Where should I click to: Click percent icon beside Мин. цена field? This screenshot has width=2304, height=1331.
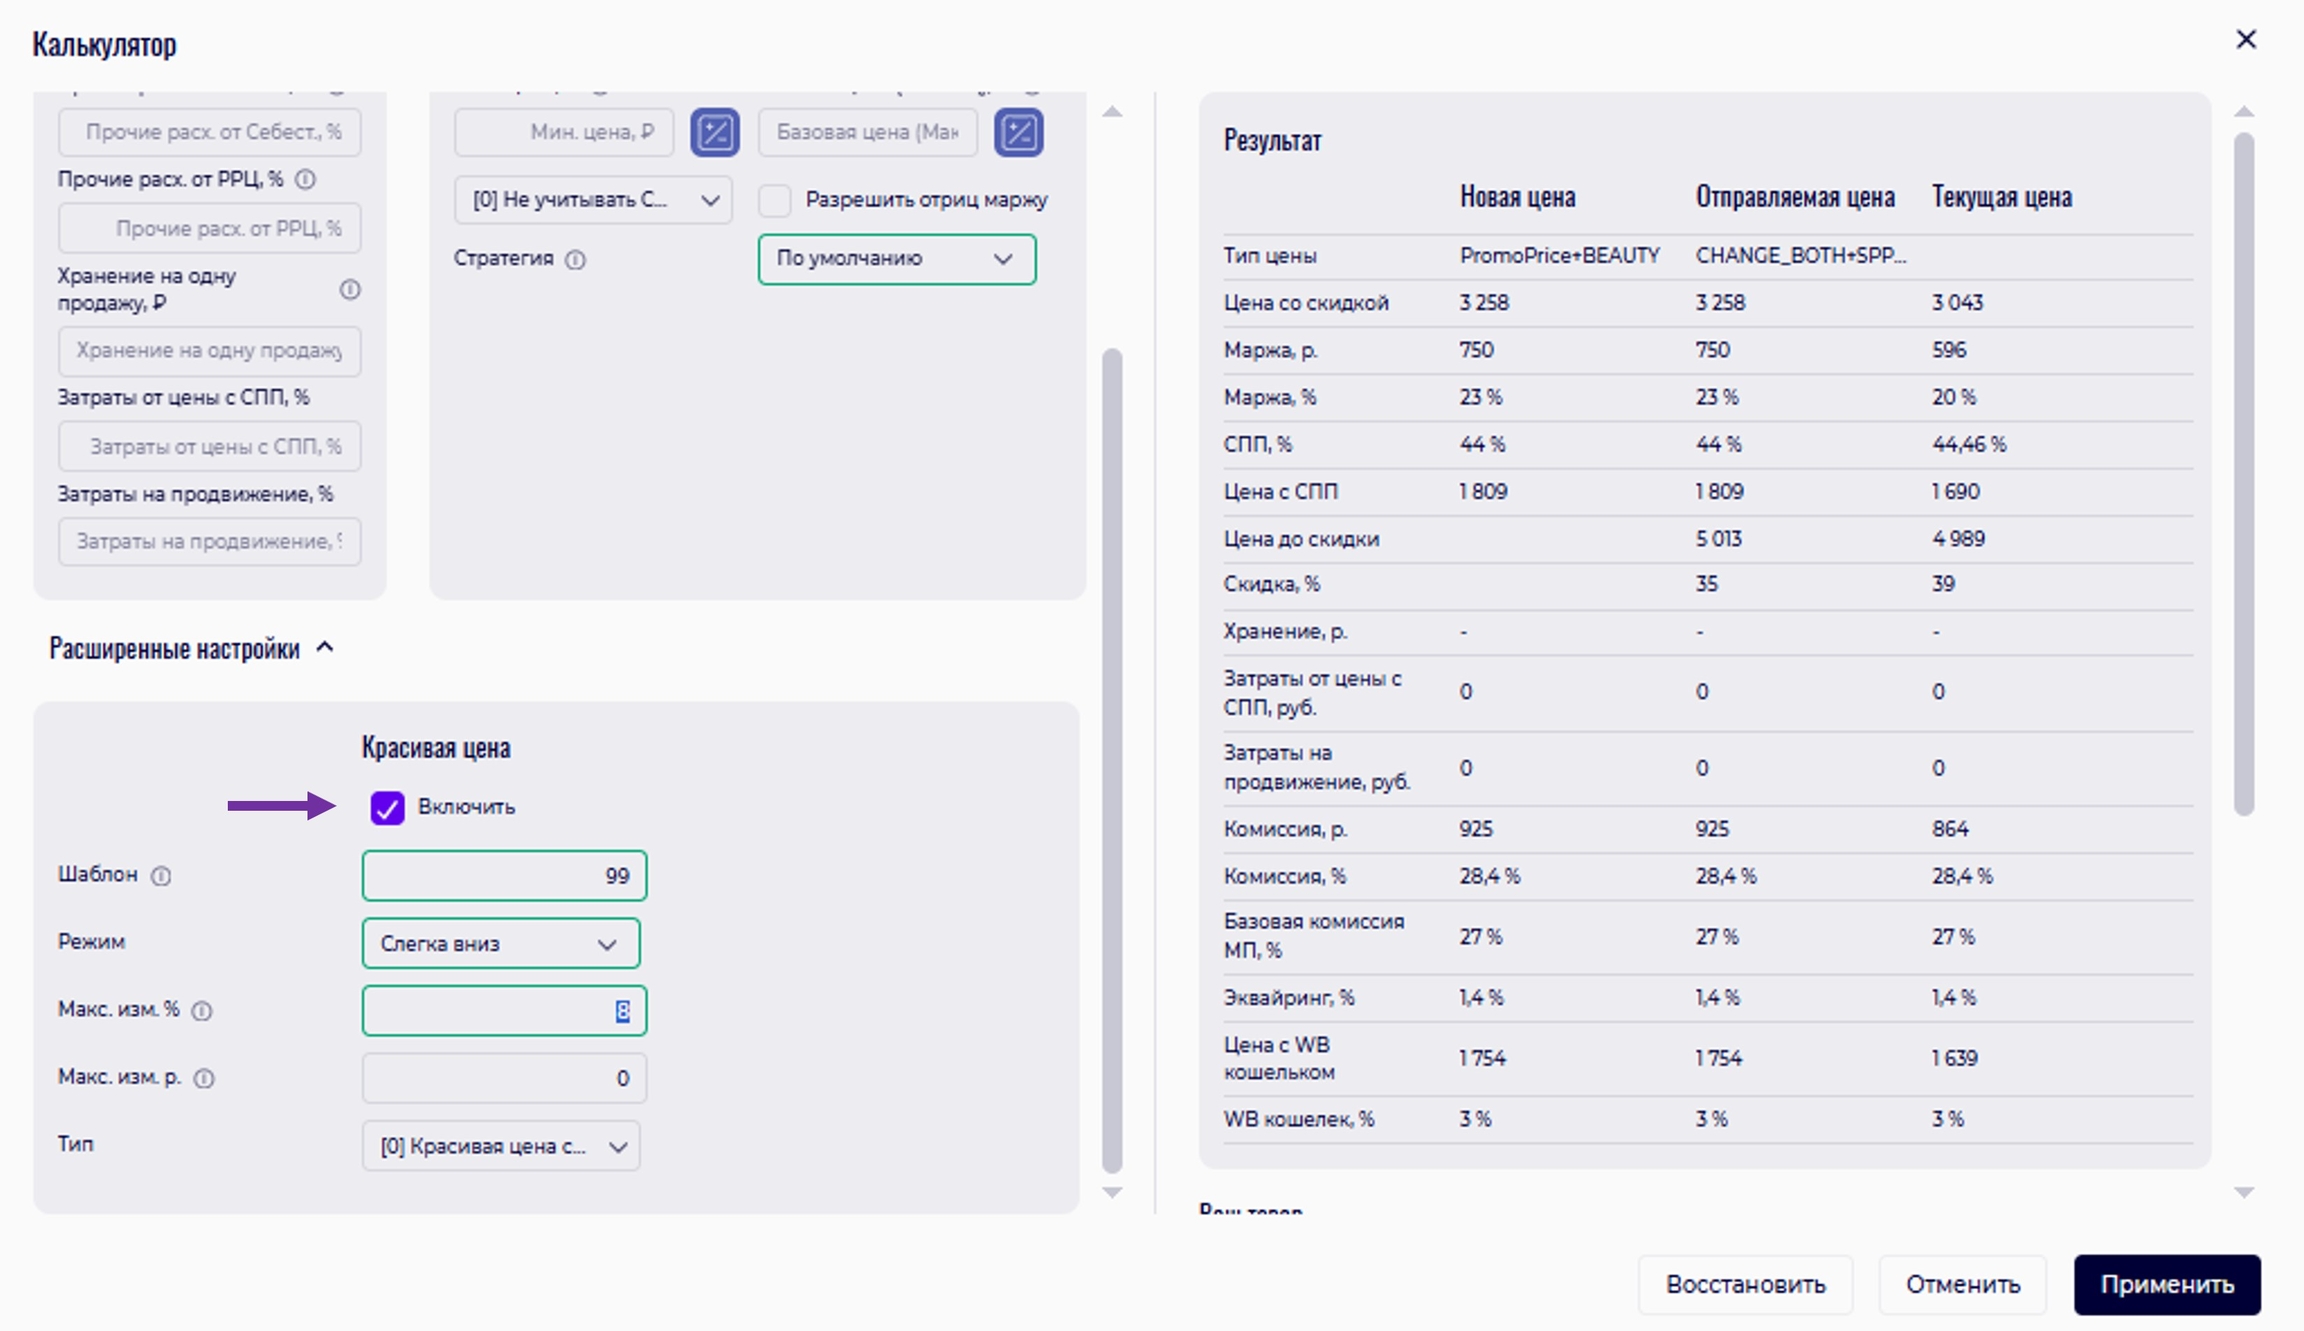coord(715,132)
